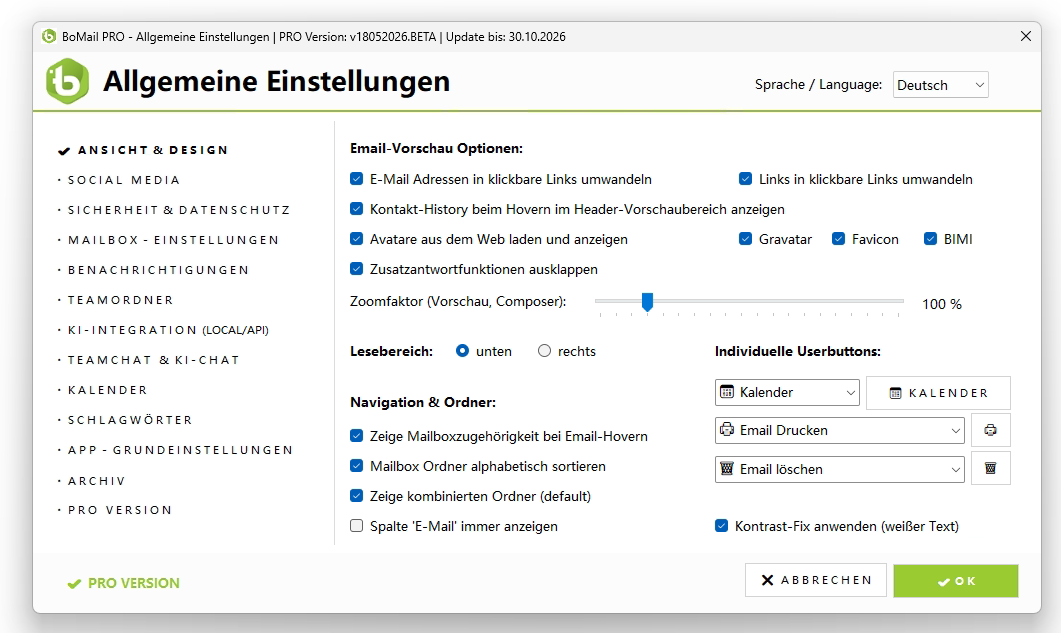Select Kalender in the sidebar menu
The height and width of the screenshot is (633, 1061).
click(108, 390)
